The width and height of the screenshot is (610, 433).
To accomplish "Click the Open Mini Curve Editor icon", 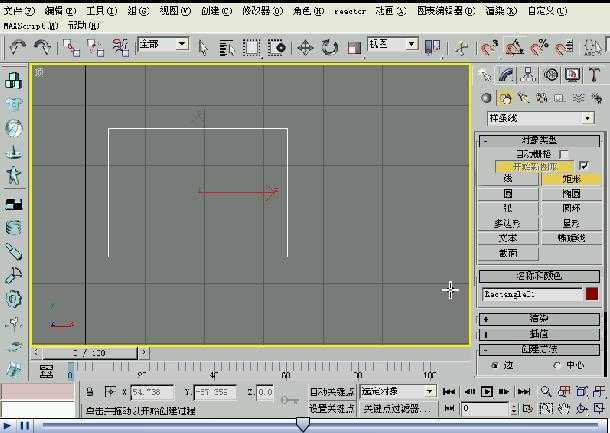I will point(47,371).
